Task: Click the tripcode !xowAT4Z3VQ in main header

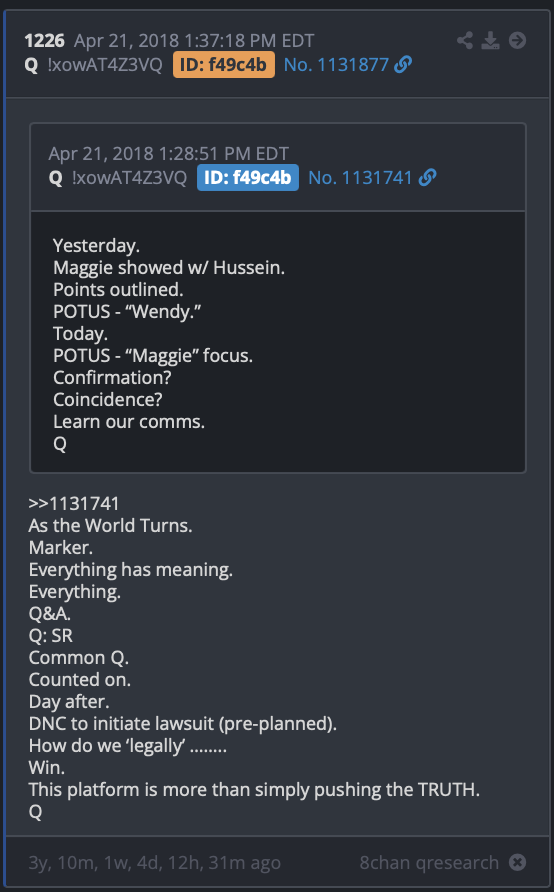Action: (x=105, y=65)
